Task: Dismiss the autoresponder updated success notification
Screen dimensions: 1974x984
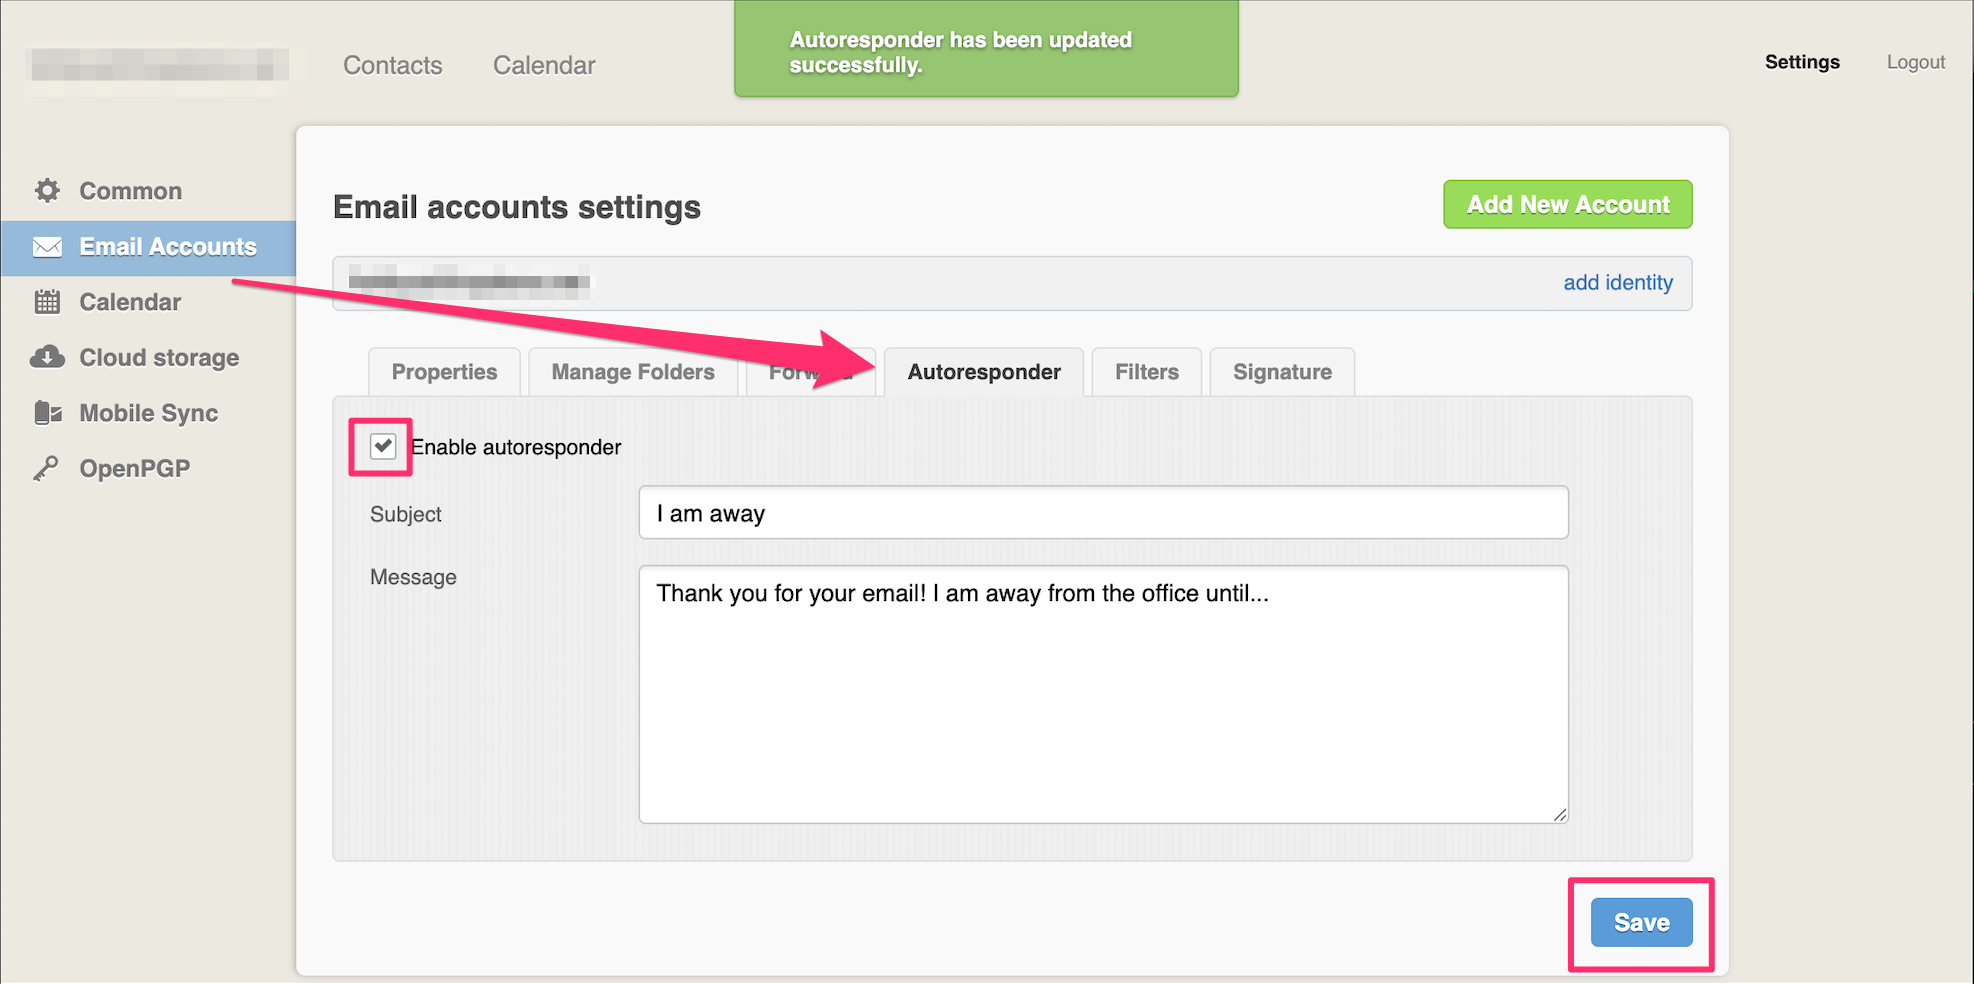Action: [x=986, y=49]
